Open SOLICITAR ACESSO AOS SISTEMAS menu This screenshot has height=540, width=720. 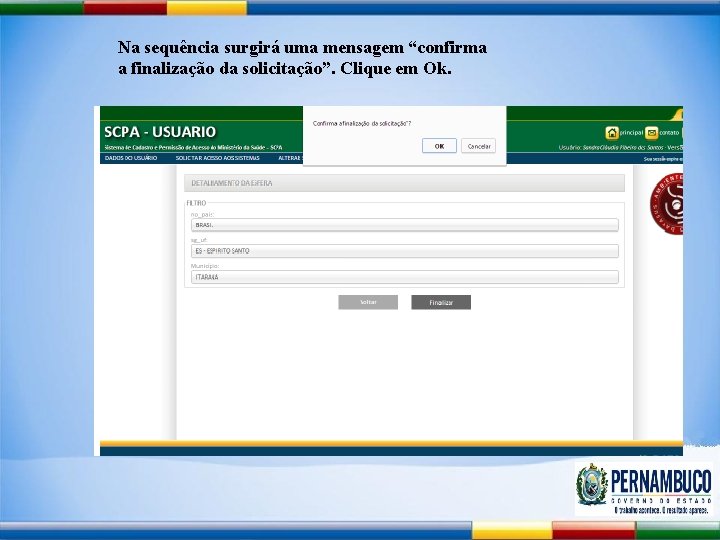[x=217, y=158]
